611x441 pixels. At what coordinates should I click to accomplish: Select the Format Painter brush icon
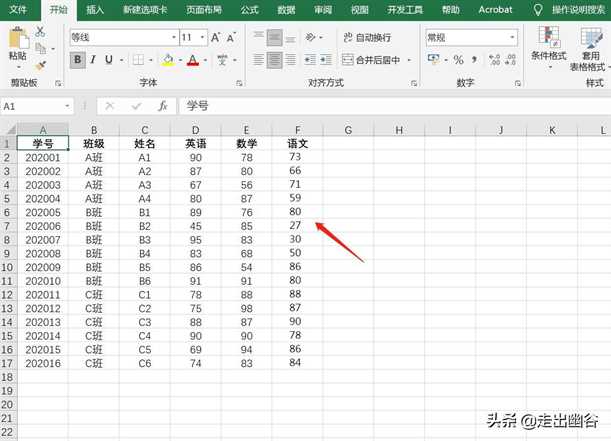click(40, 65)
